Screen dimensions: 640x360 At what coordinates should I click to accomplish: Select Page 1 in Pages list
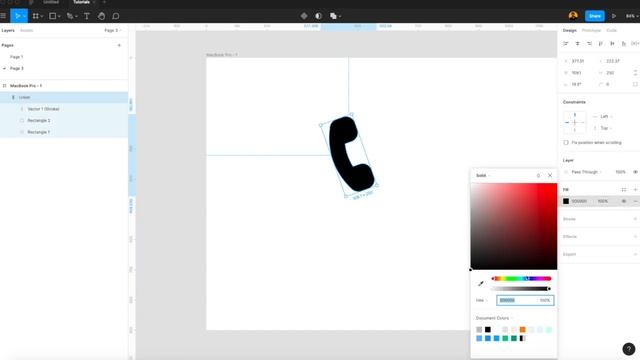(17, 57)
